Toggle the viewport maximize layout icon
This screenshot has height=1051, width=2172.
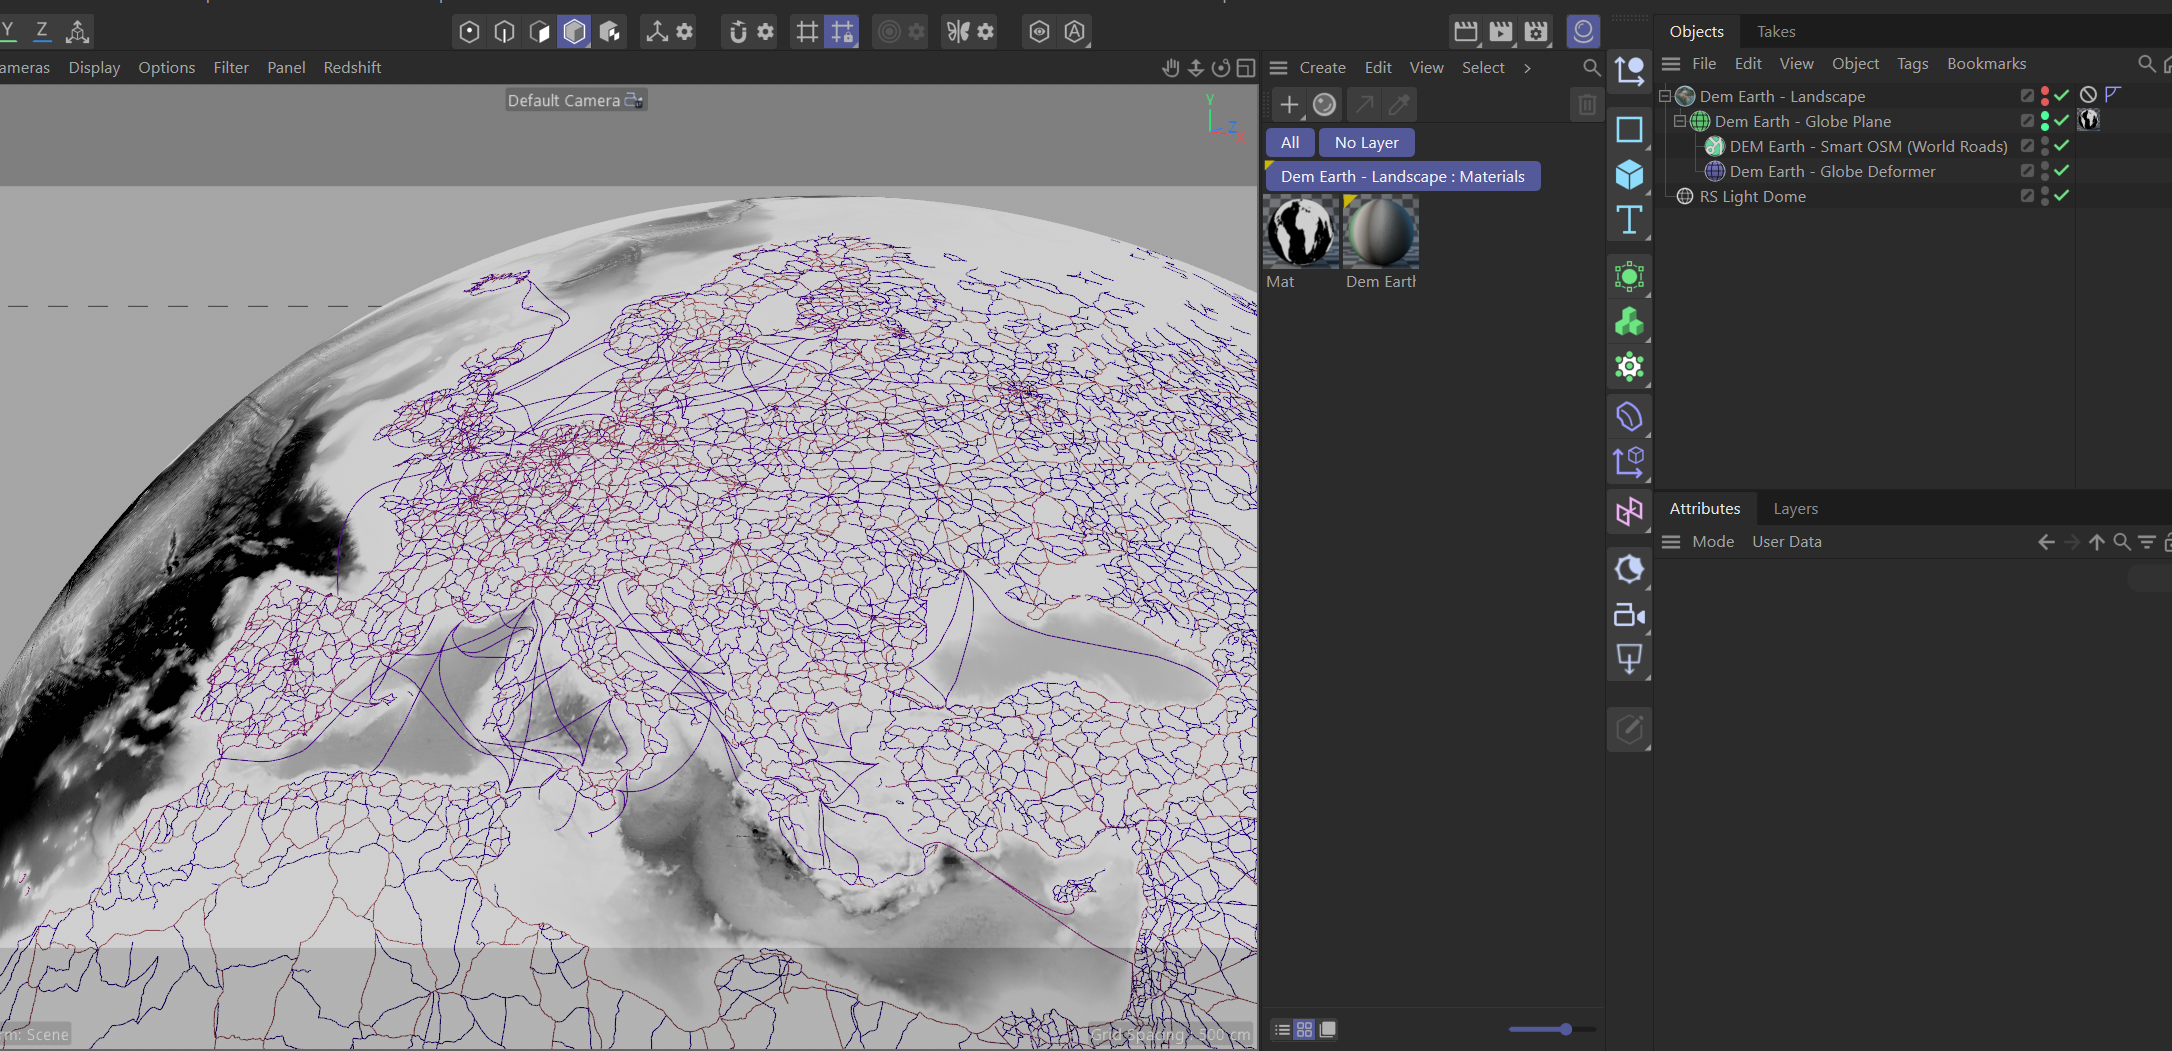click(x=1245, y=68)
